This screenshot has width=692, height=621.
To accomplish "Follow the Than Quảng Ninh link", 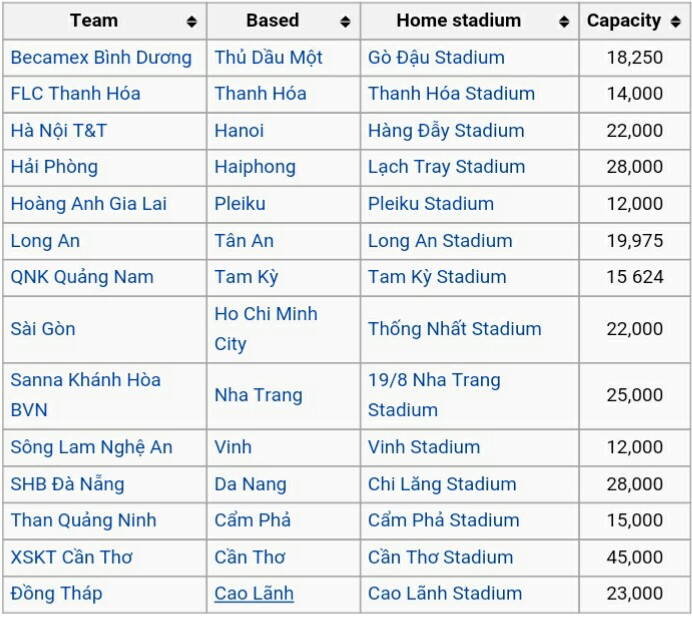I will (x=83, y=520).
